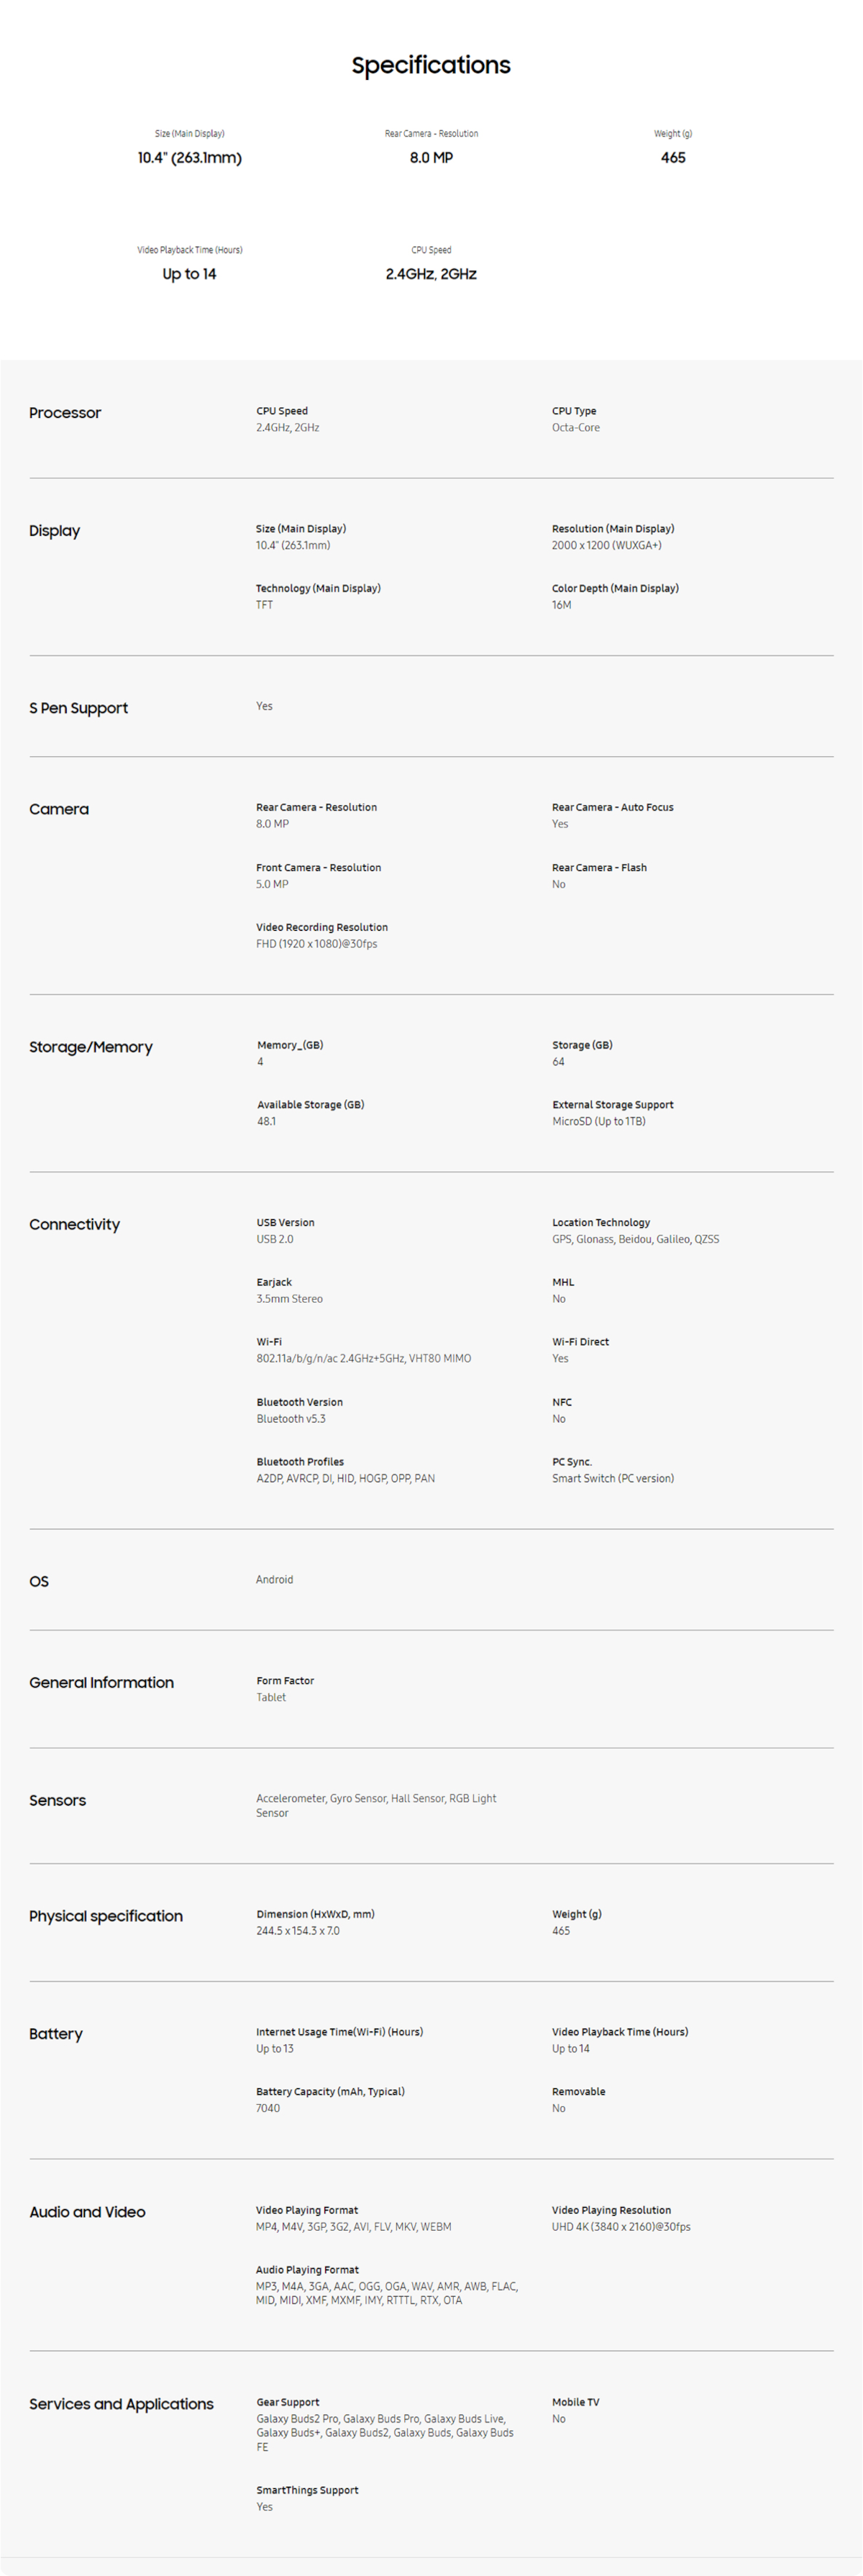Click the Gear Support label

[288, 2402]
